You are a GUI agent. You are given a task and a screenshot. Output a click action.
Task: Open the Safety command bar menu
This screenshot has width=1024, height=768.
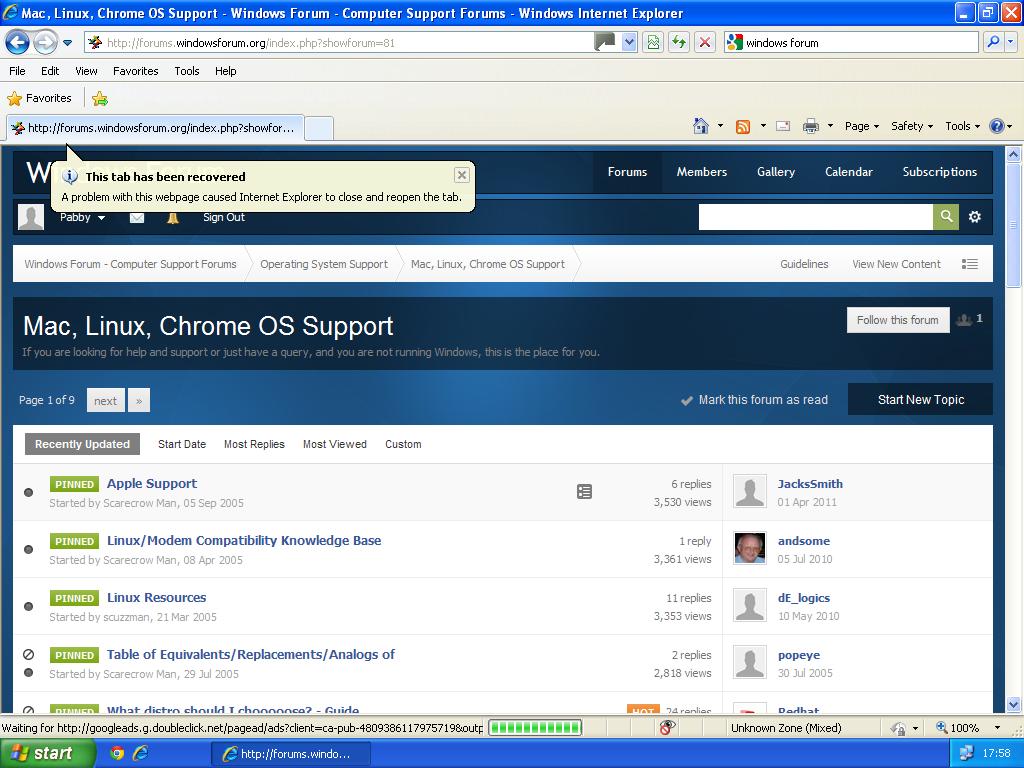click(912, 126)
